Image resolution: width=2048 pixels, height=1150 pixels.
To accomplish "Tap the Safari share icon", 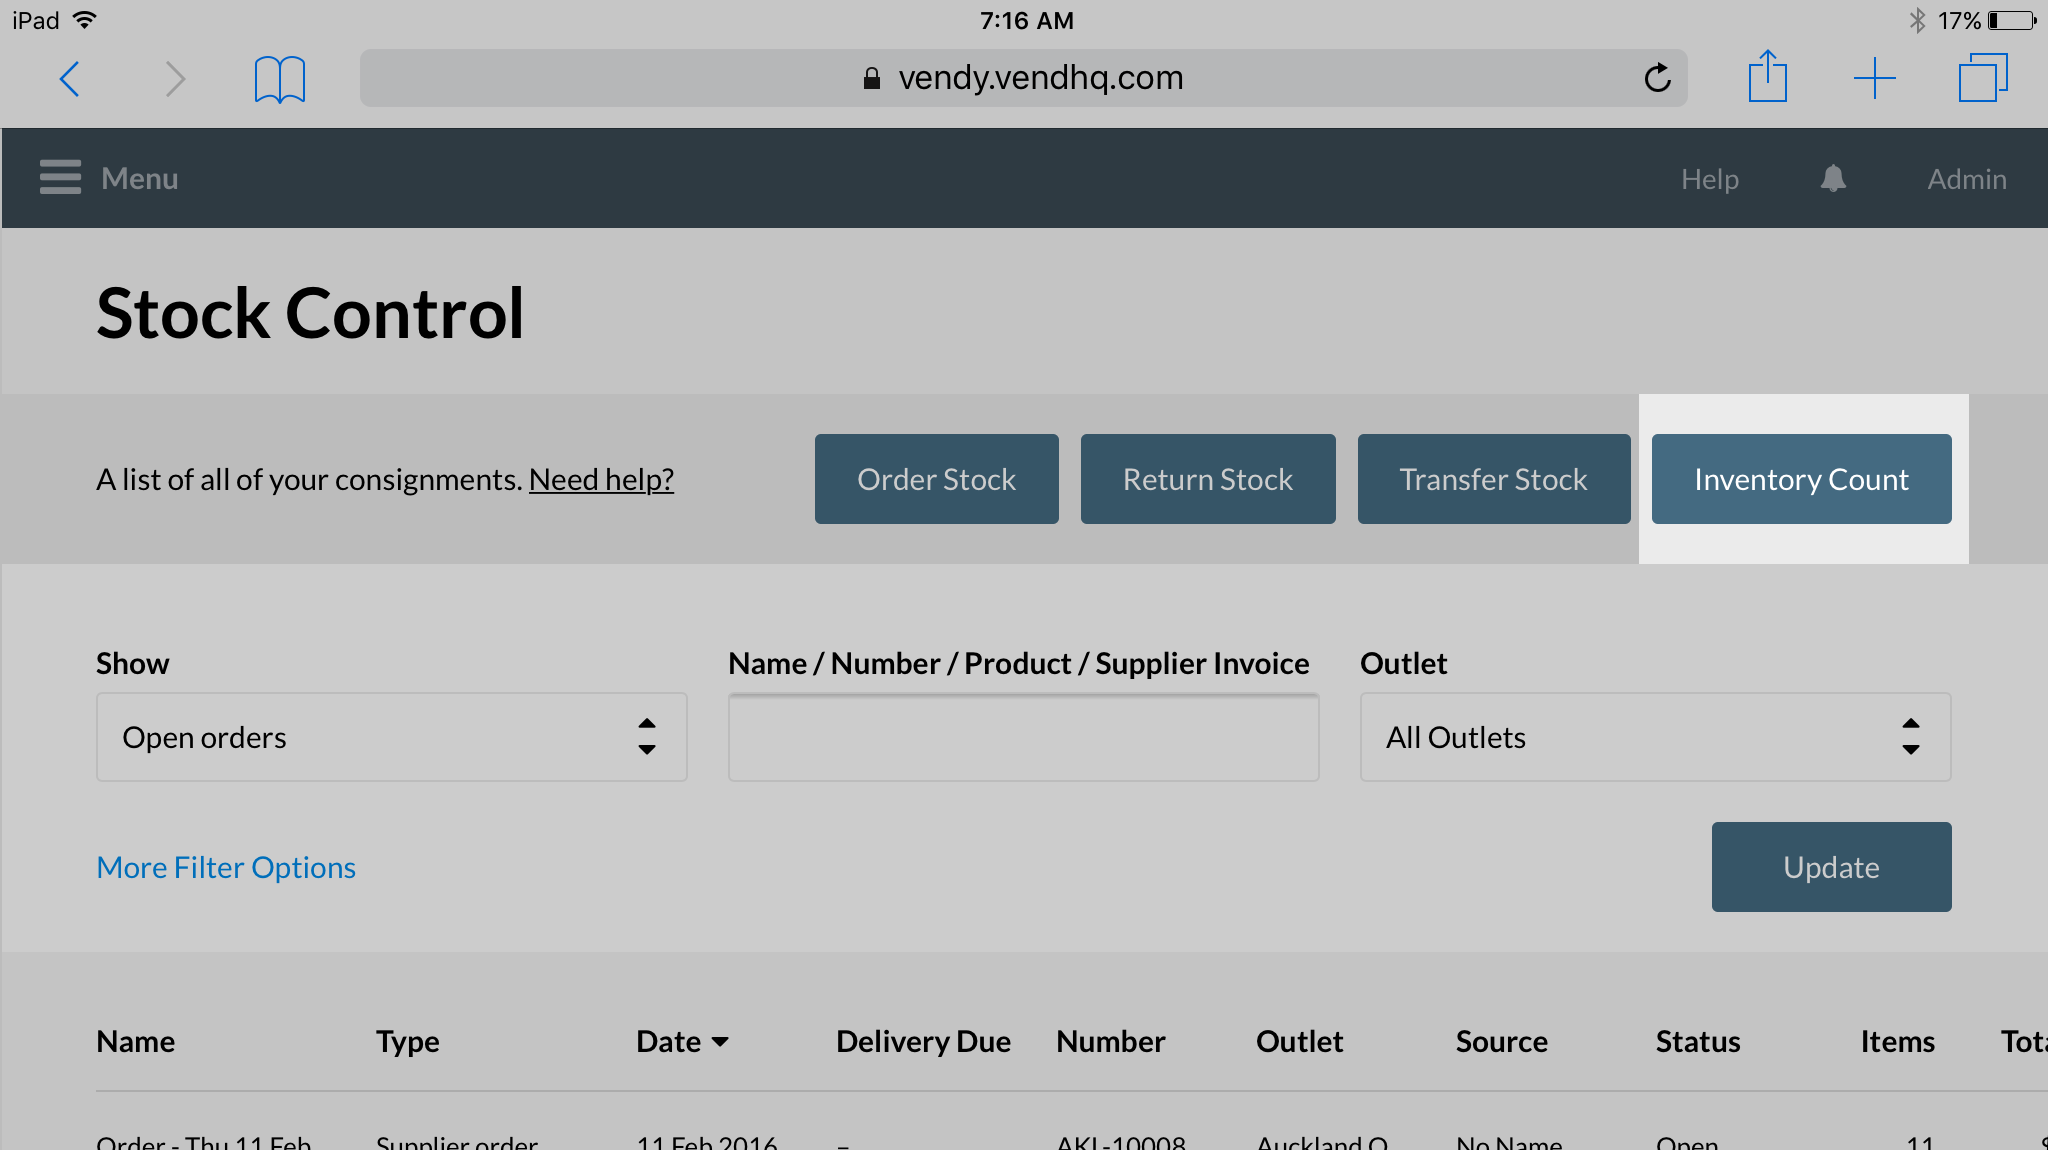I will click(x=1767, y=77).
